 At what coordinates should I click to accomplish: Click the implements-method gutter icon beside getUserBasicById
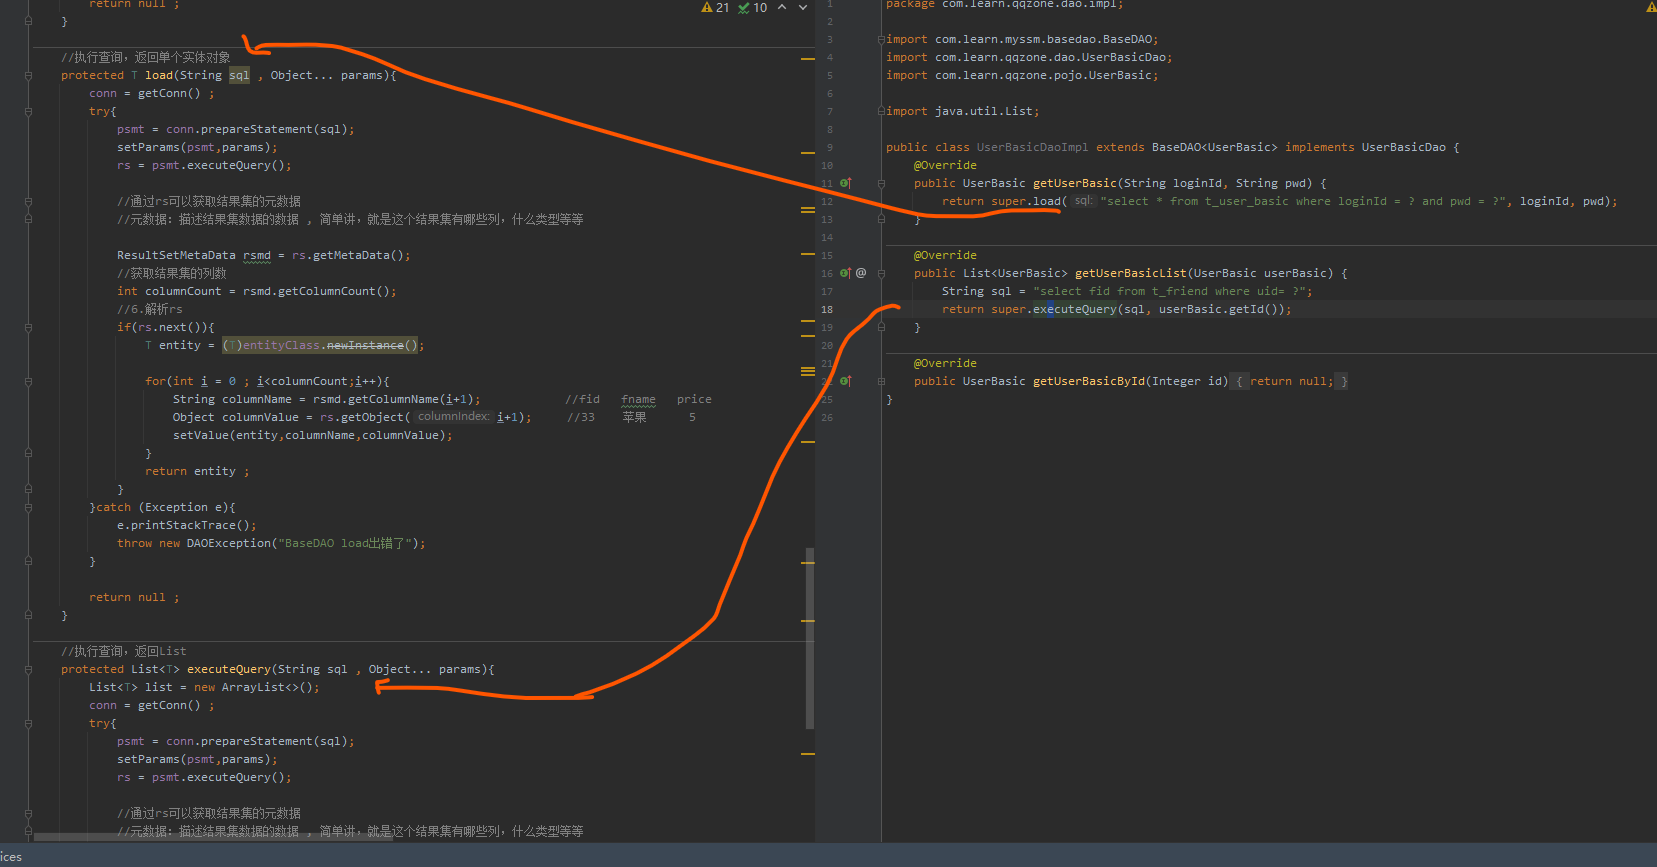845,381
